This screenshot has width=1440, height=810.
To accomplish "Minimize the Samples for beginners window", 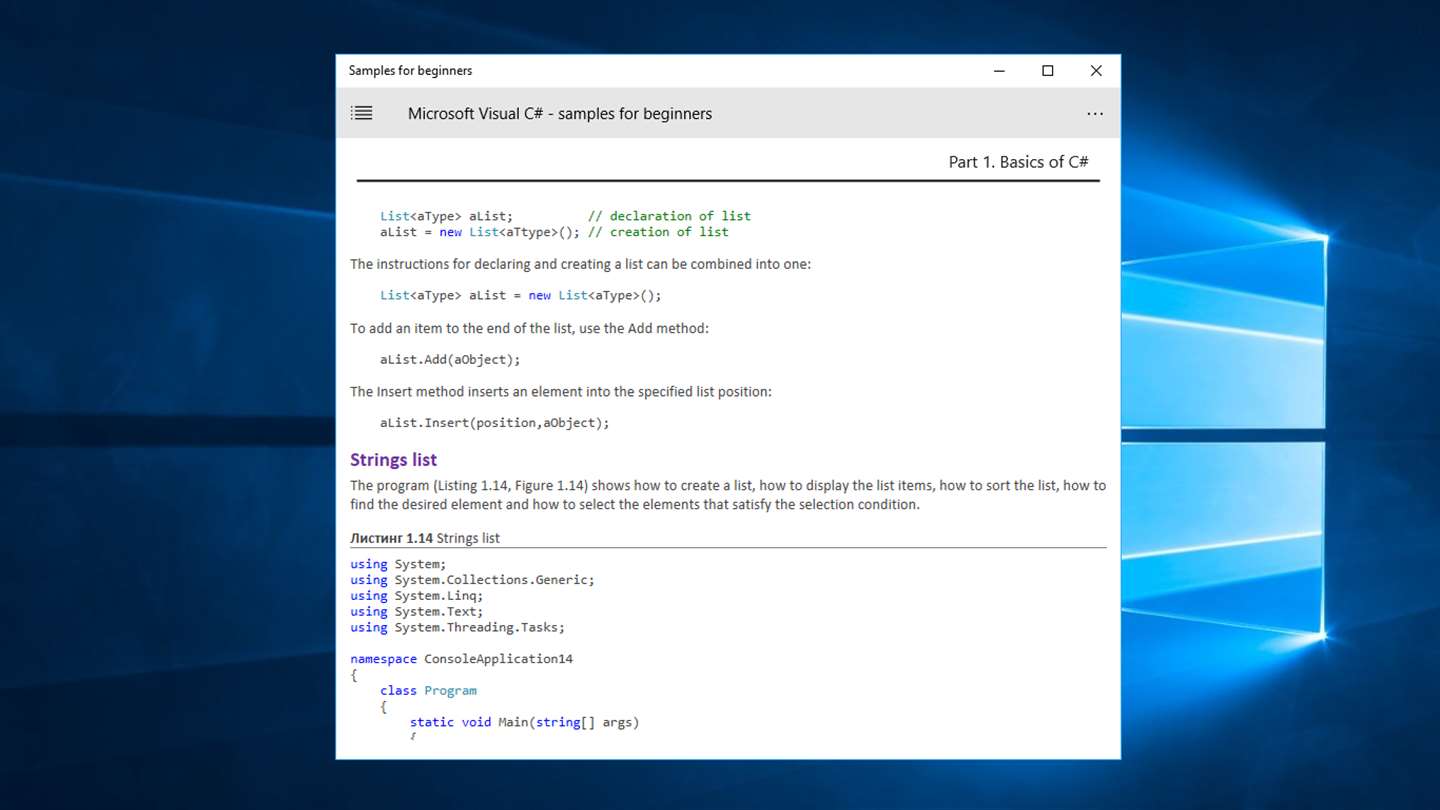I will [x=999, y=71].
